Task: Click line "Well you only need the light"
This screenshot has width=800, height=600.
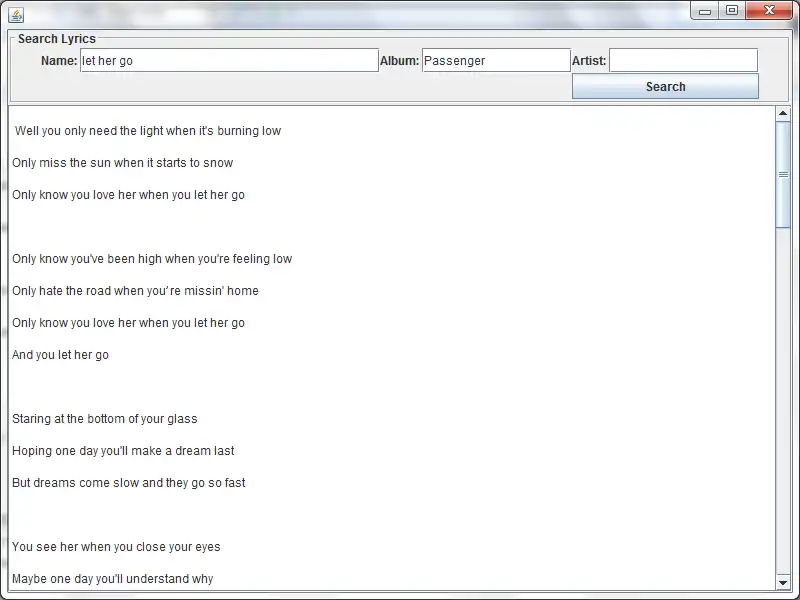Action: (x=148, y=131)
